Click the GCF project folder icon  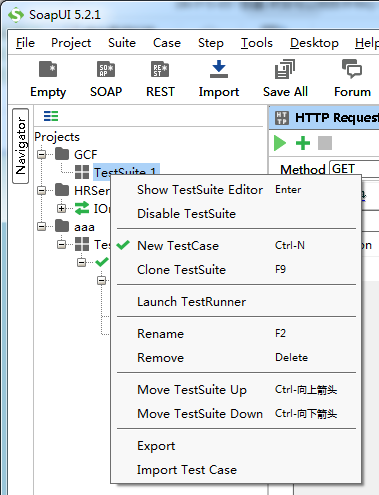pos(62,154)
